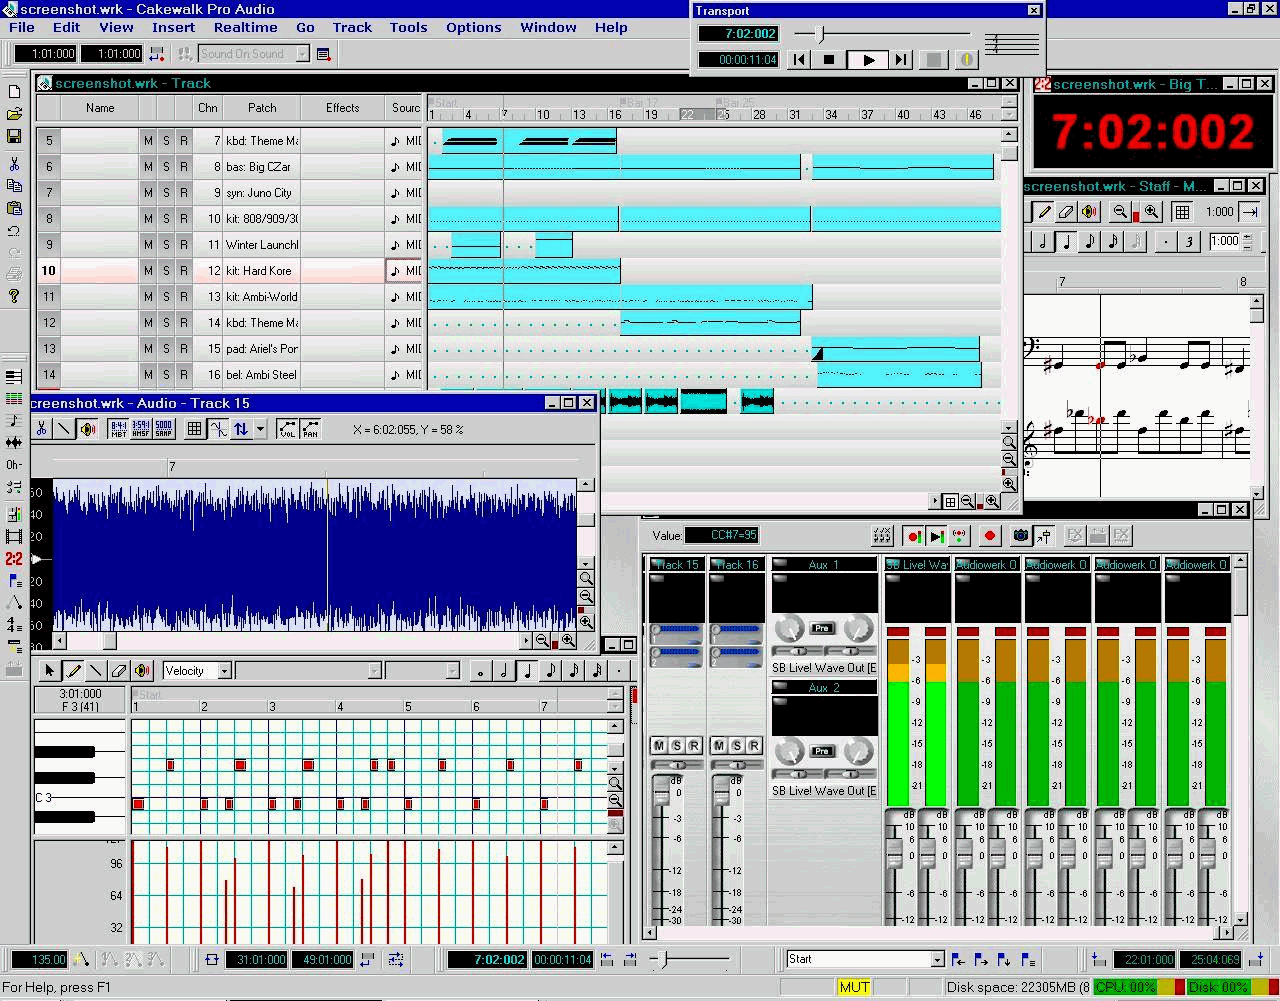Screen dimensions: 1280x1001
Task: Click Stop in the Transport window
Action: pos(828,60)
